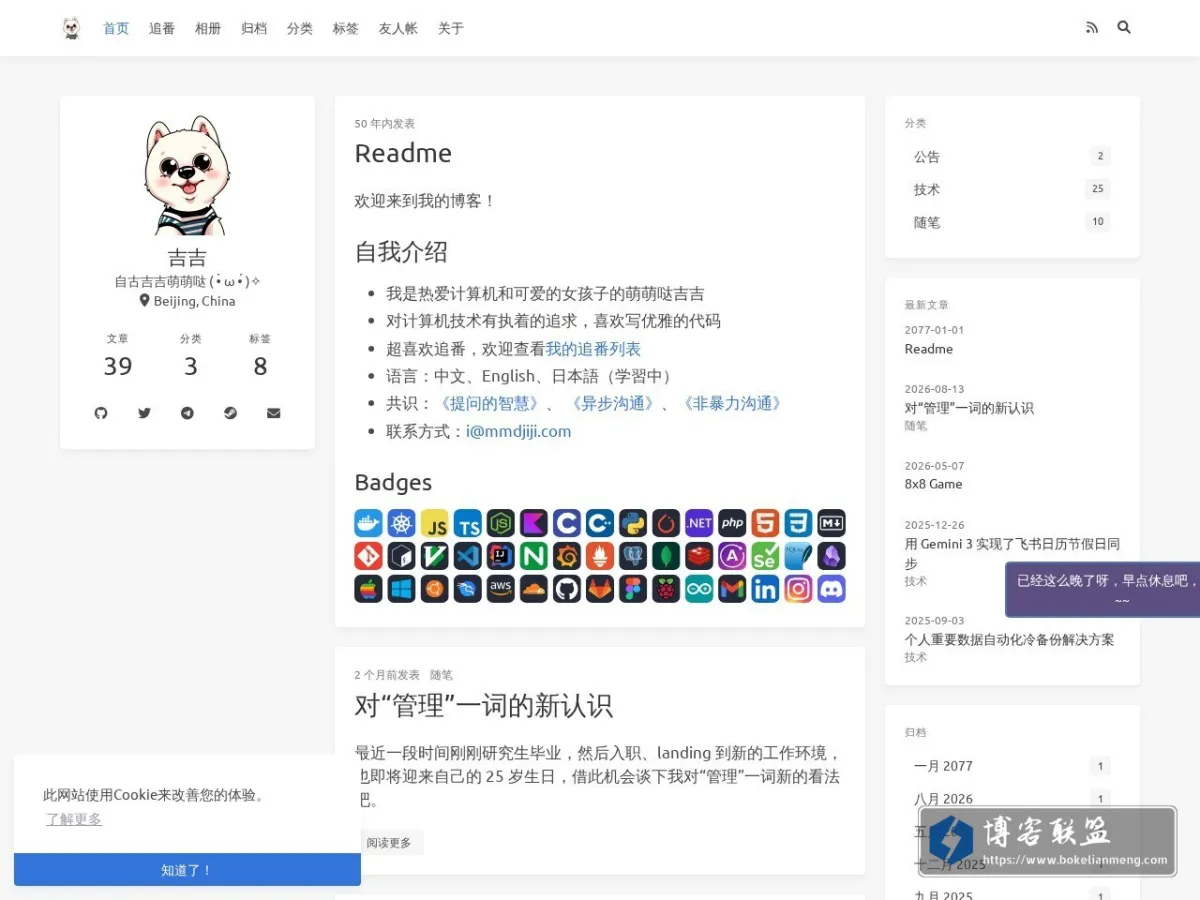Click the Obsidian badge icon
The height and width of the screenshot is (900, 1200).
pos(831,556)
